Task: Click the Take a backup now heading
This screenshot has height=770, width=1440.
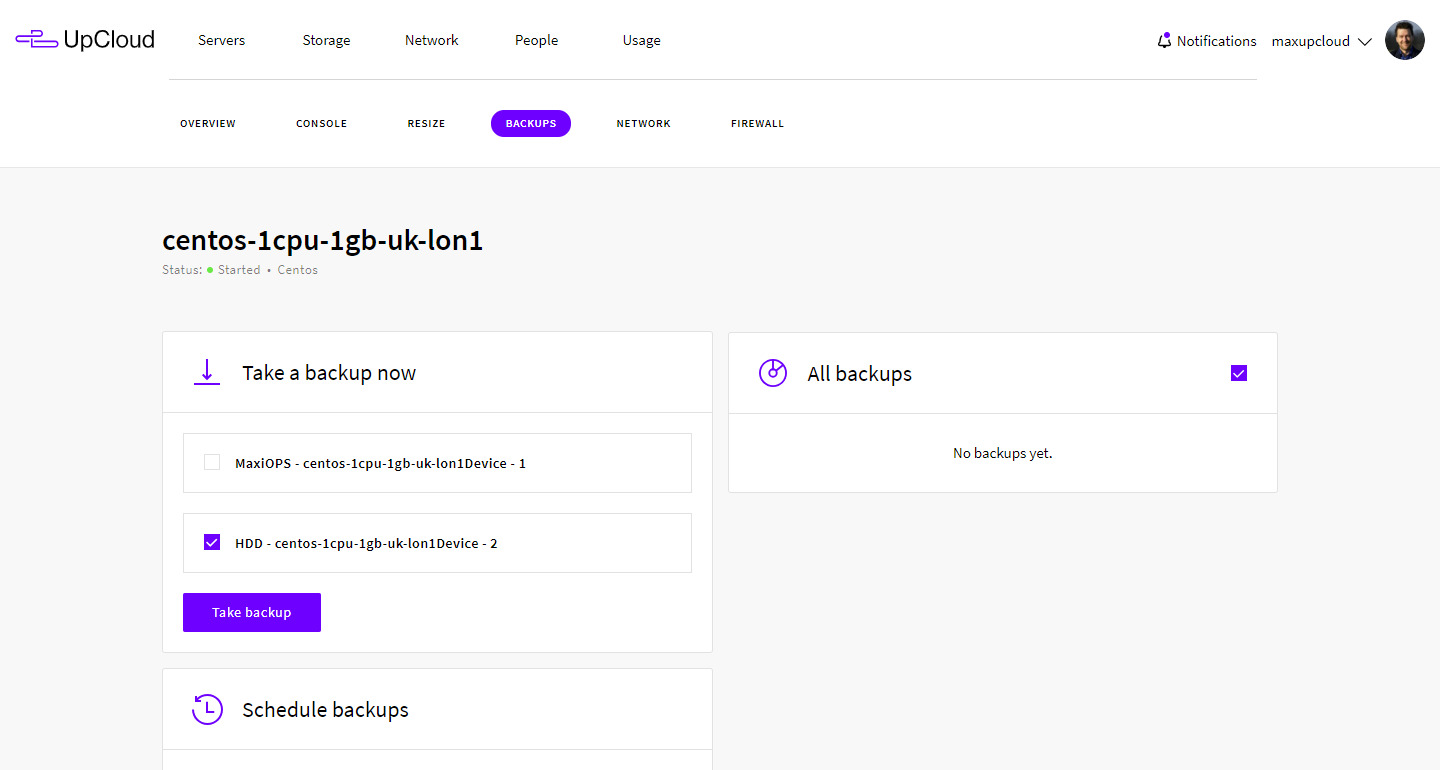Action: [329, 373]
